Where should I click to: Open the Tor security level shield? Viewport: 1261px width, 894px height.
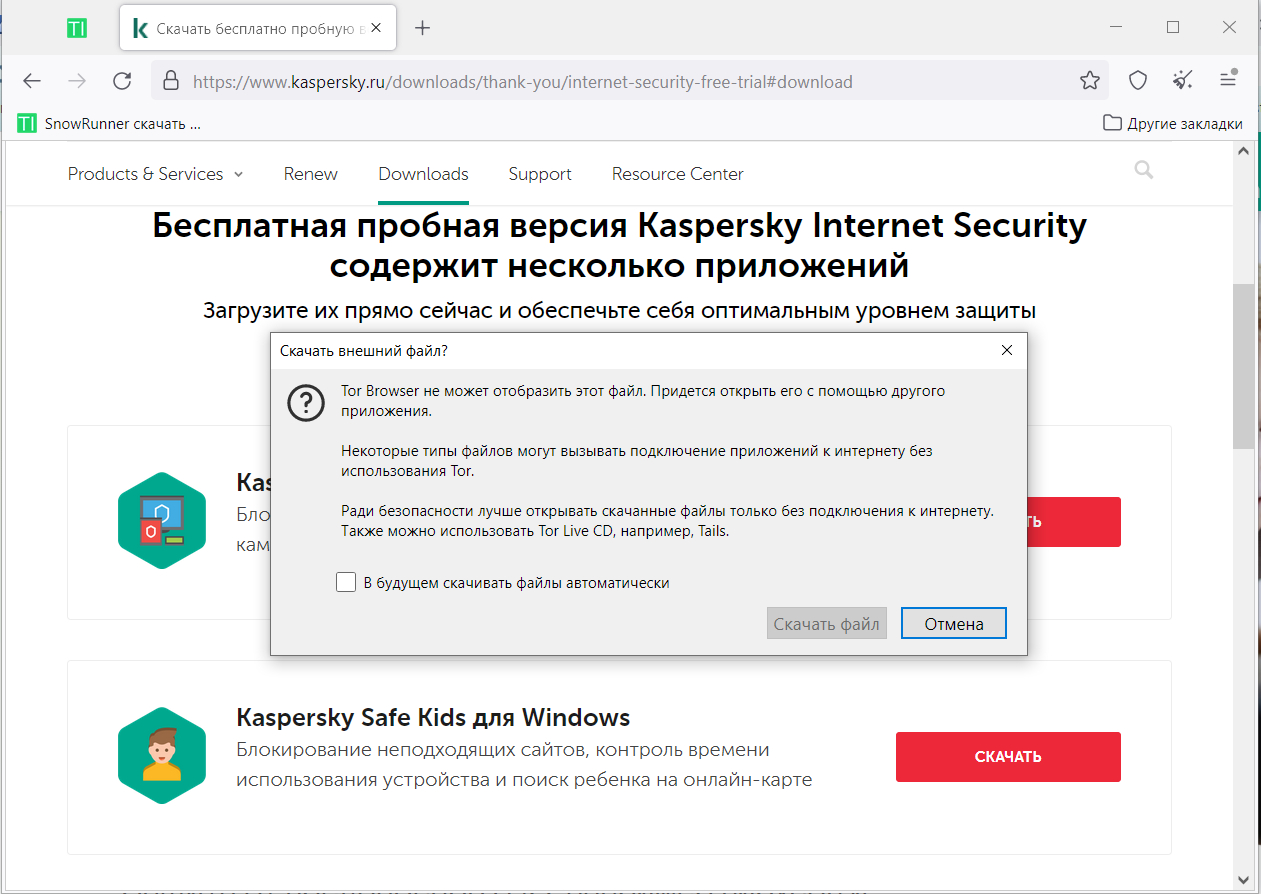pyautogui.click(x=1138, y=81)
